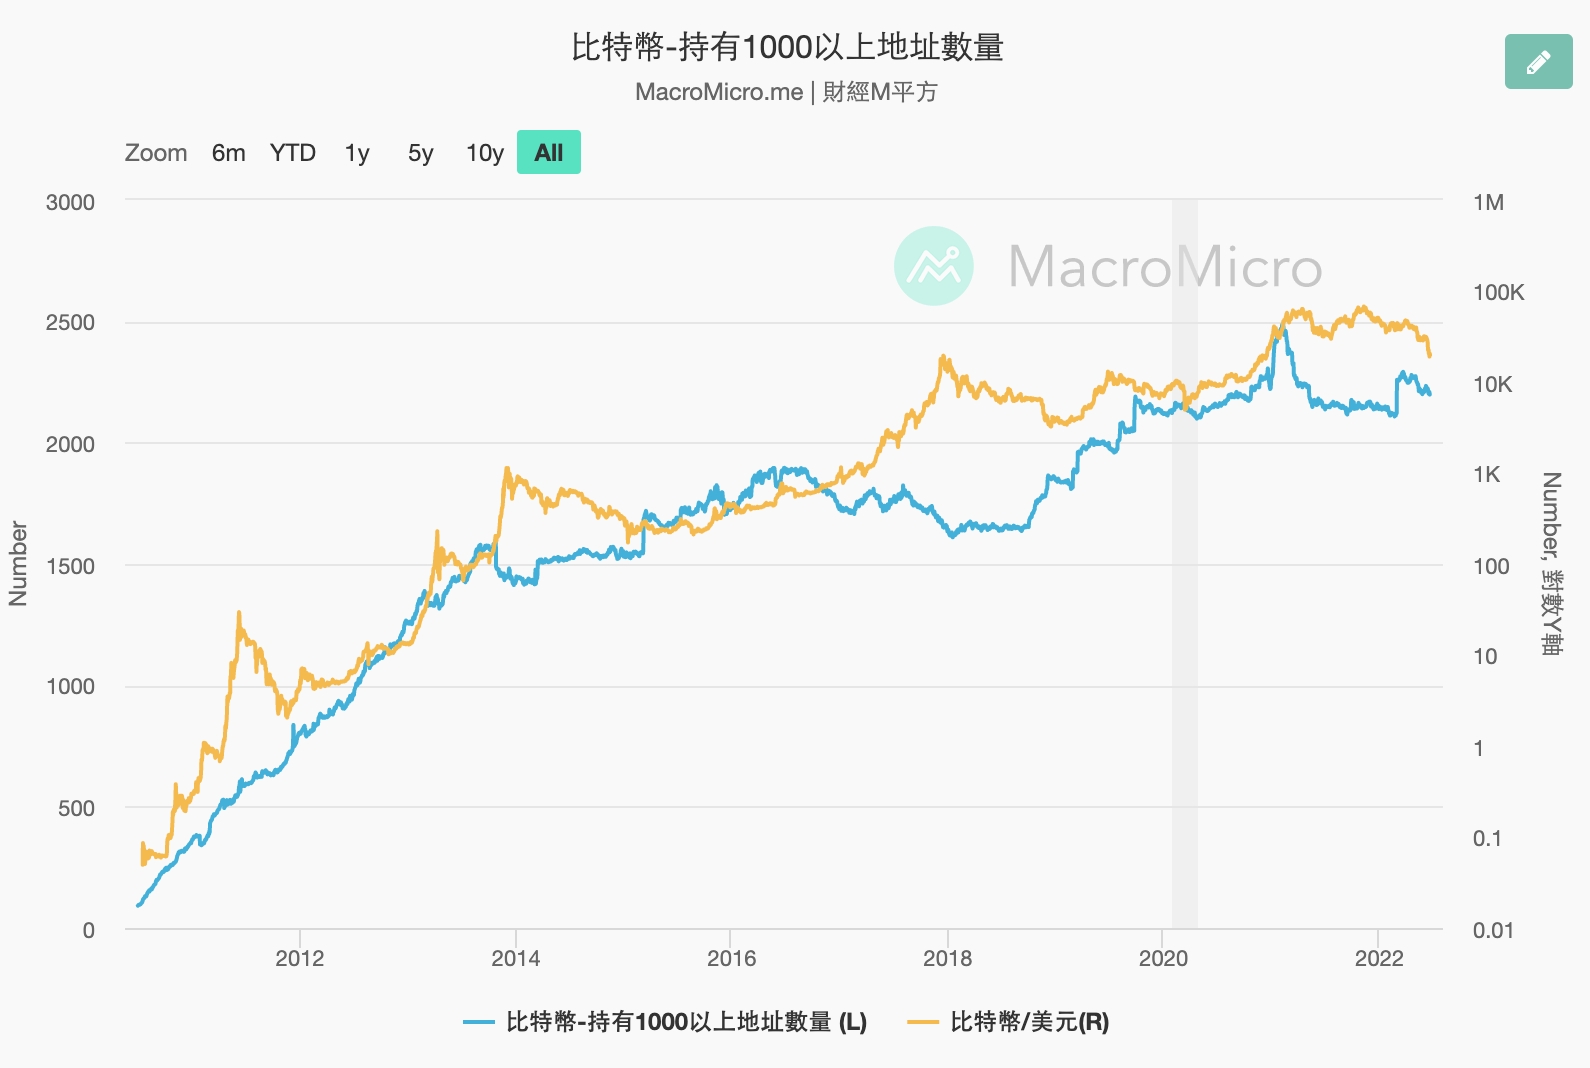This screenshot has width=1590, height=1068.
Task: Set zoom range to 1y
Action: [357, 153]
